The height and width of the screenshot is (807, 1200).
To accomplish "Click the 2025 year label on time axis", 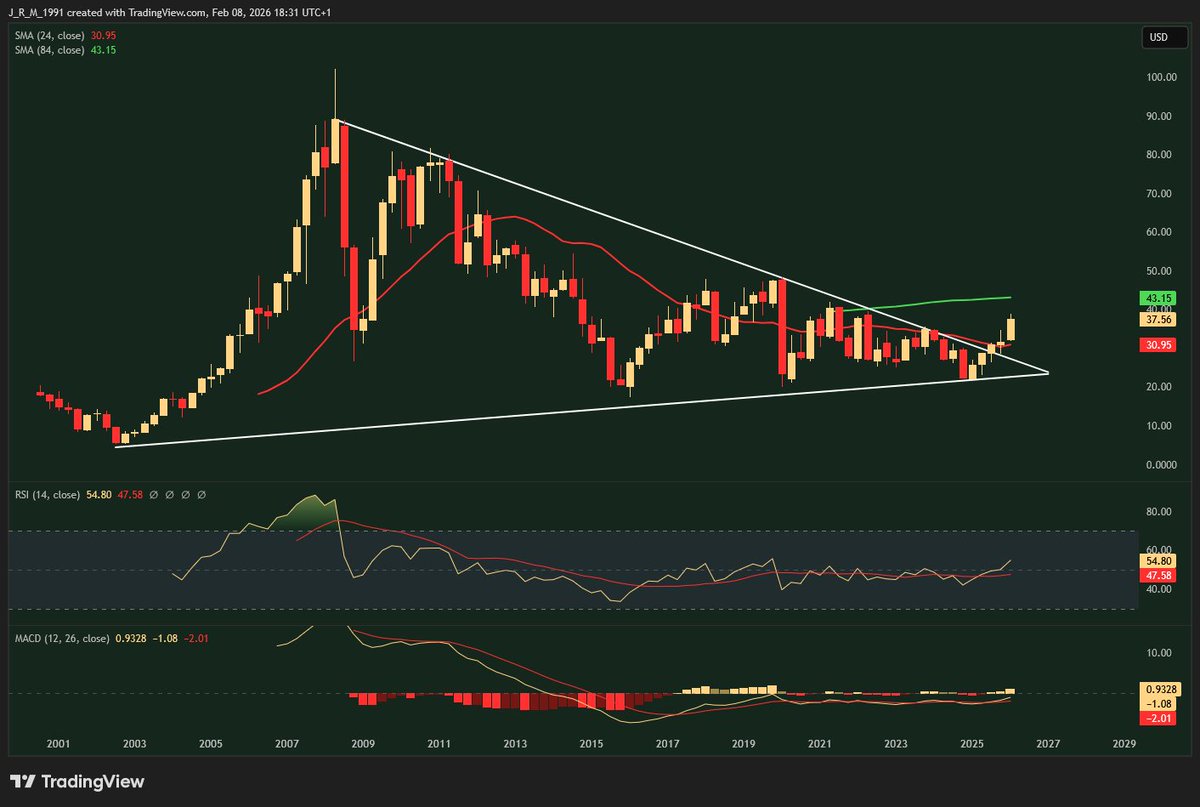I will (x=972, y=745).
